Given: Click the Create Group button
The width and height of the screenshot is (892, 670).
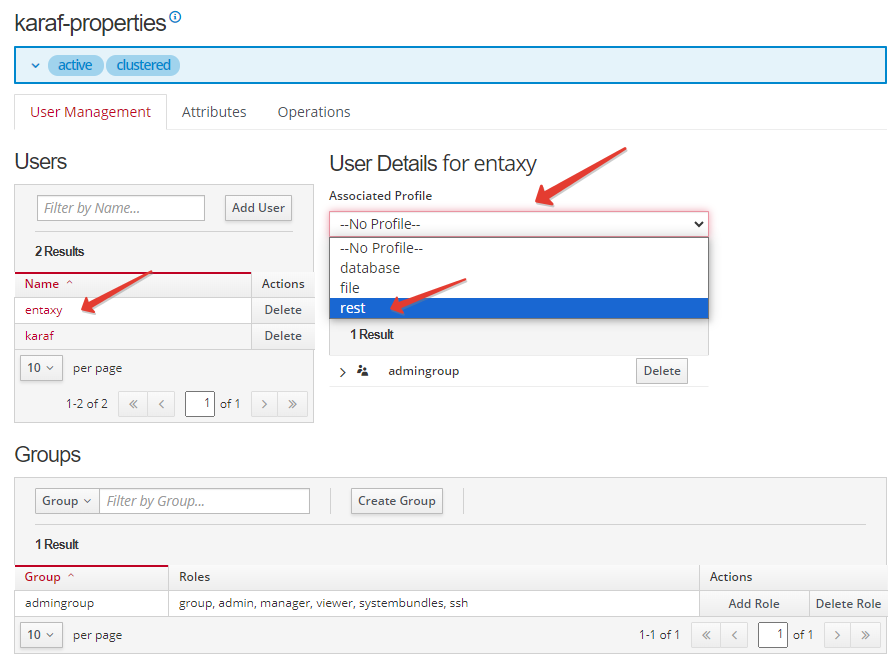Looking at the screenshot, I should (396, 501).
